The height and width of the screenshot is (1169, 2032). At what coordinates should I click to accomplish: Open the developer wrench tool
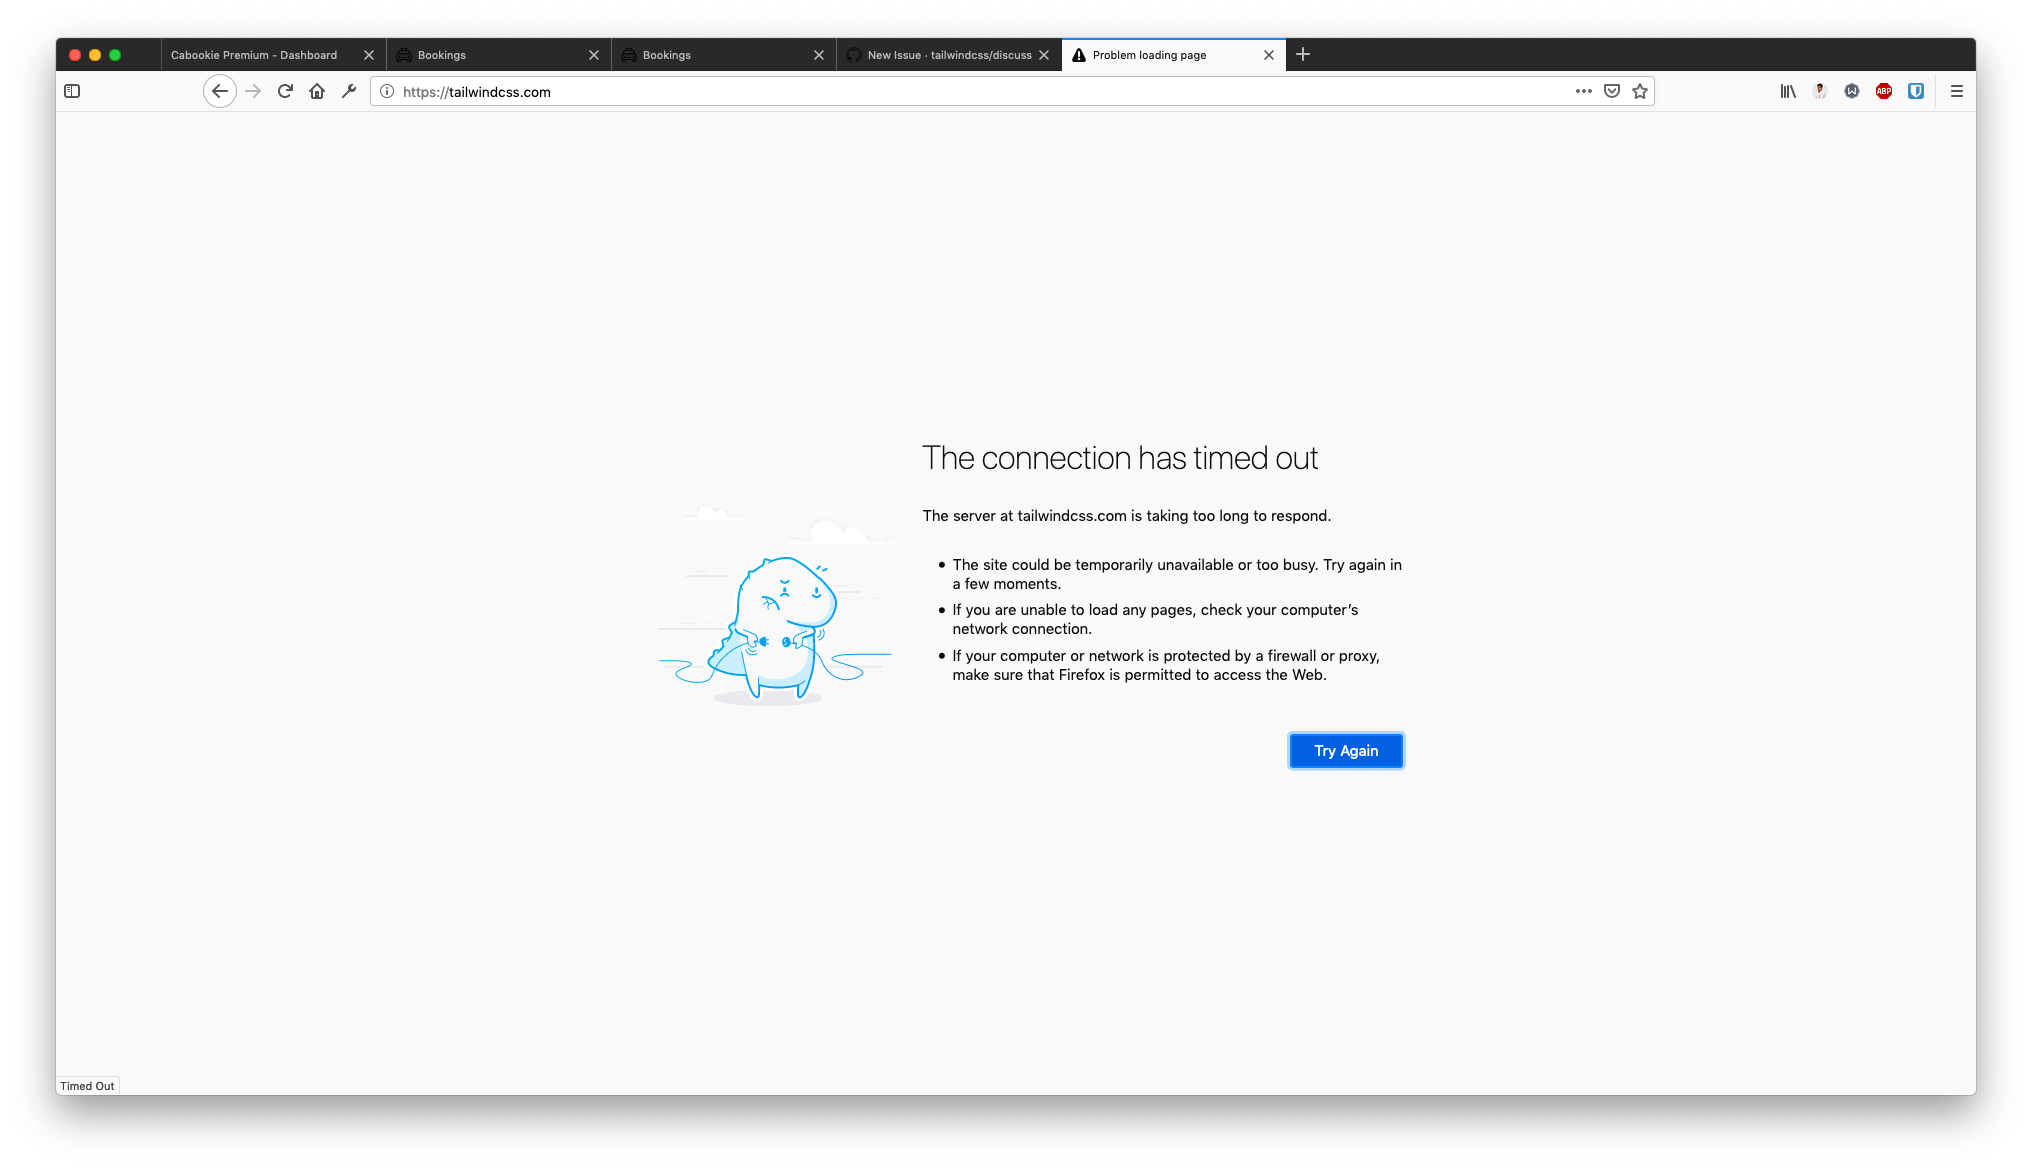point(349,91)
